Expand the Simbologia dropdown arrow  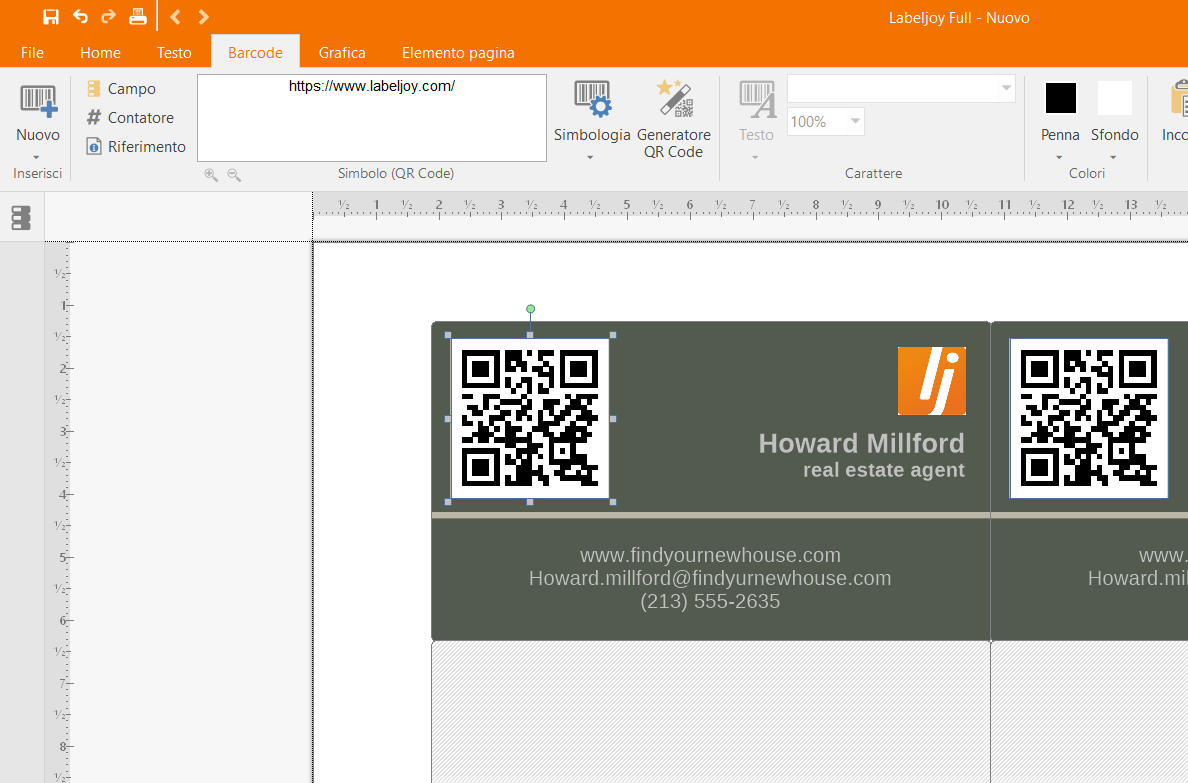(590, 158)
